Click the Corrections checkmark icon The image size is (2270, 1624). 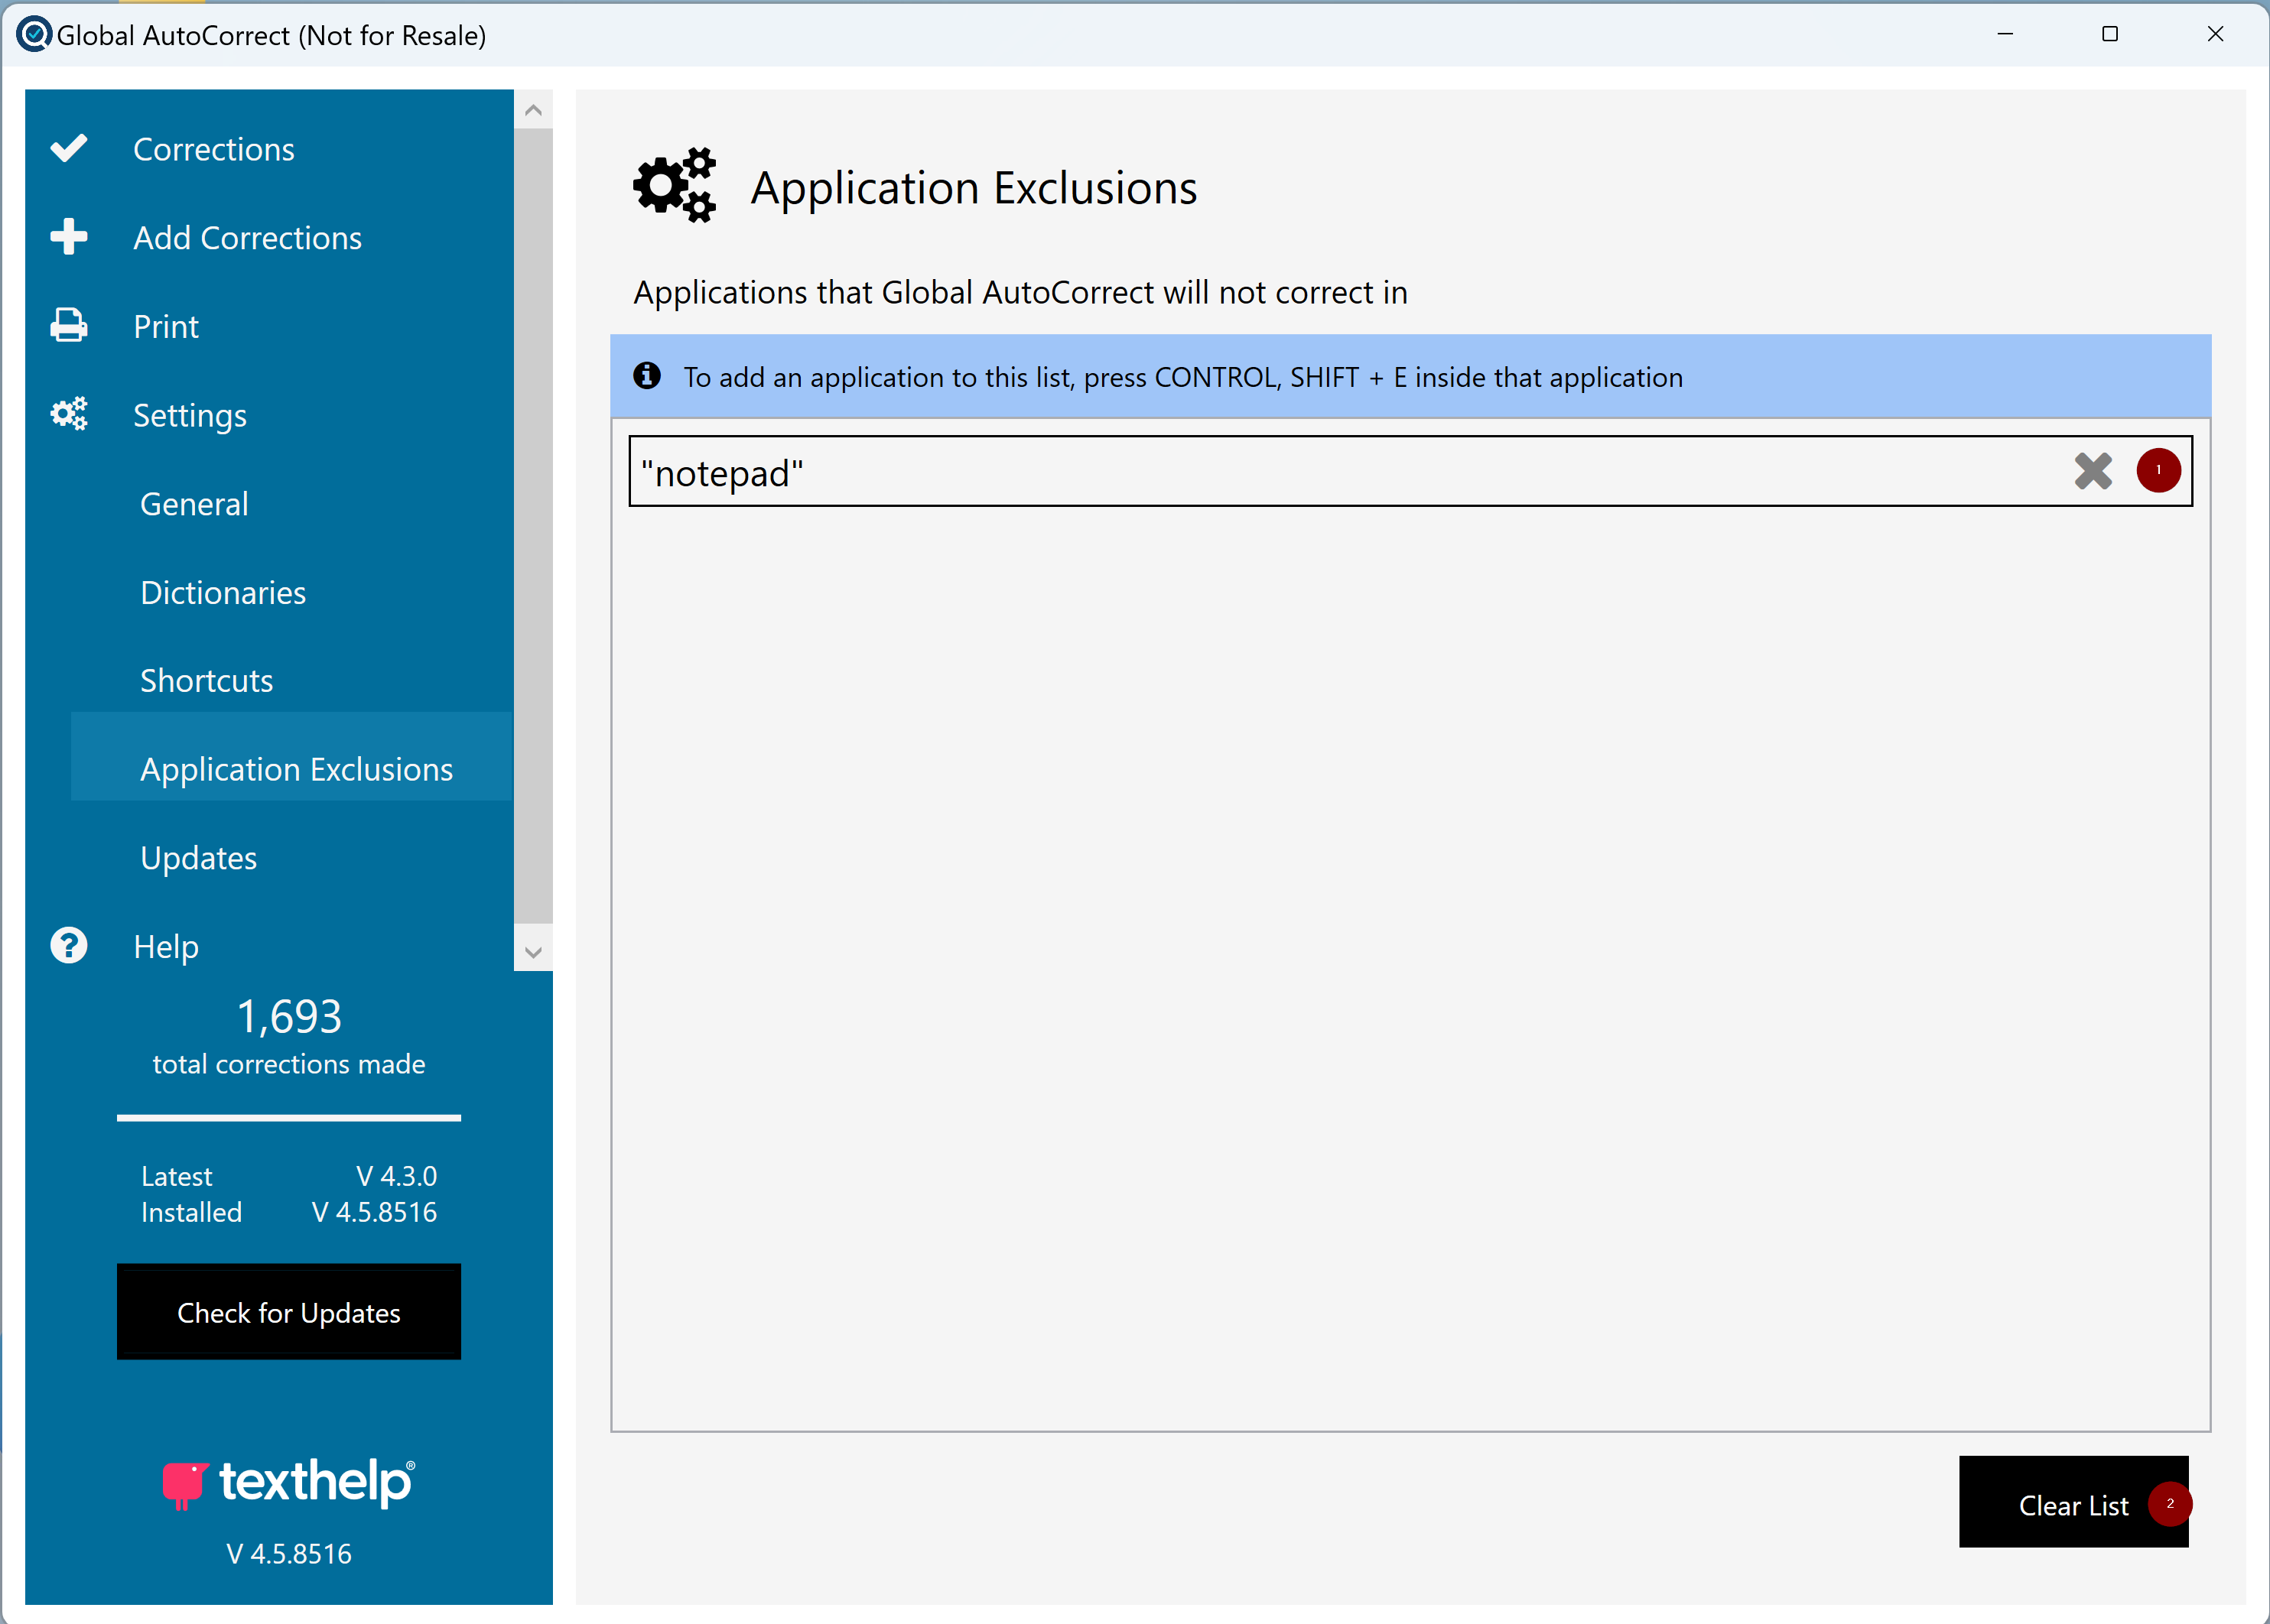(x=69, y=148)
